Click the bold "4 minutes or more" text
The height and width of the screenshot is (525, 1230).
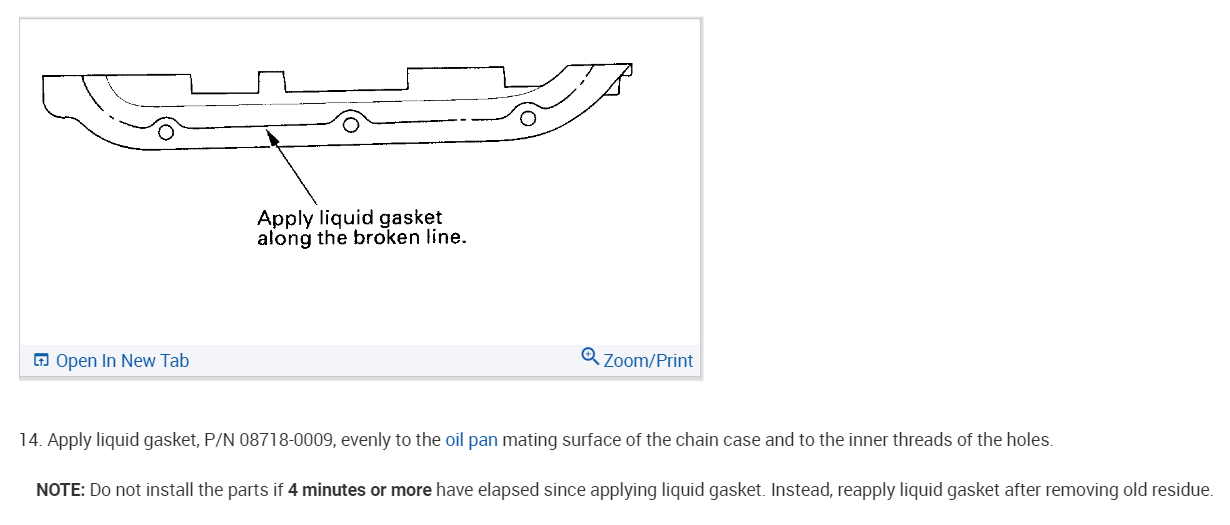(360, 490)
